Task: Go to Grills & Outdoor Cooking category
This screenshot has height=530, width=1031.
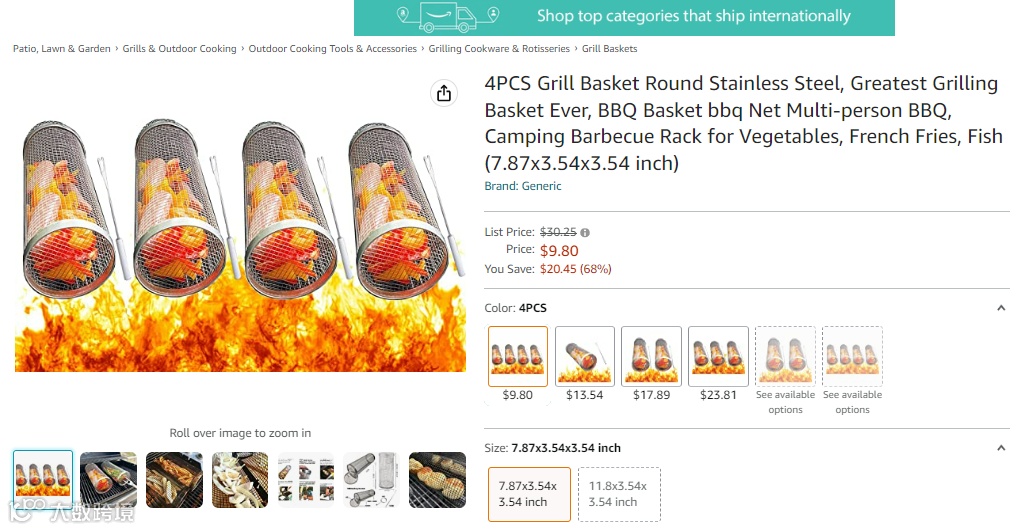Action: pyautogui.click(x=180, y=49)
